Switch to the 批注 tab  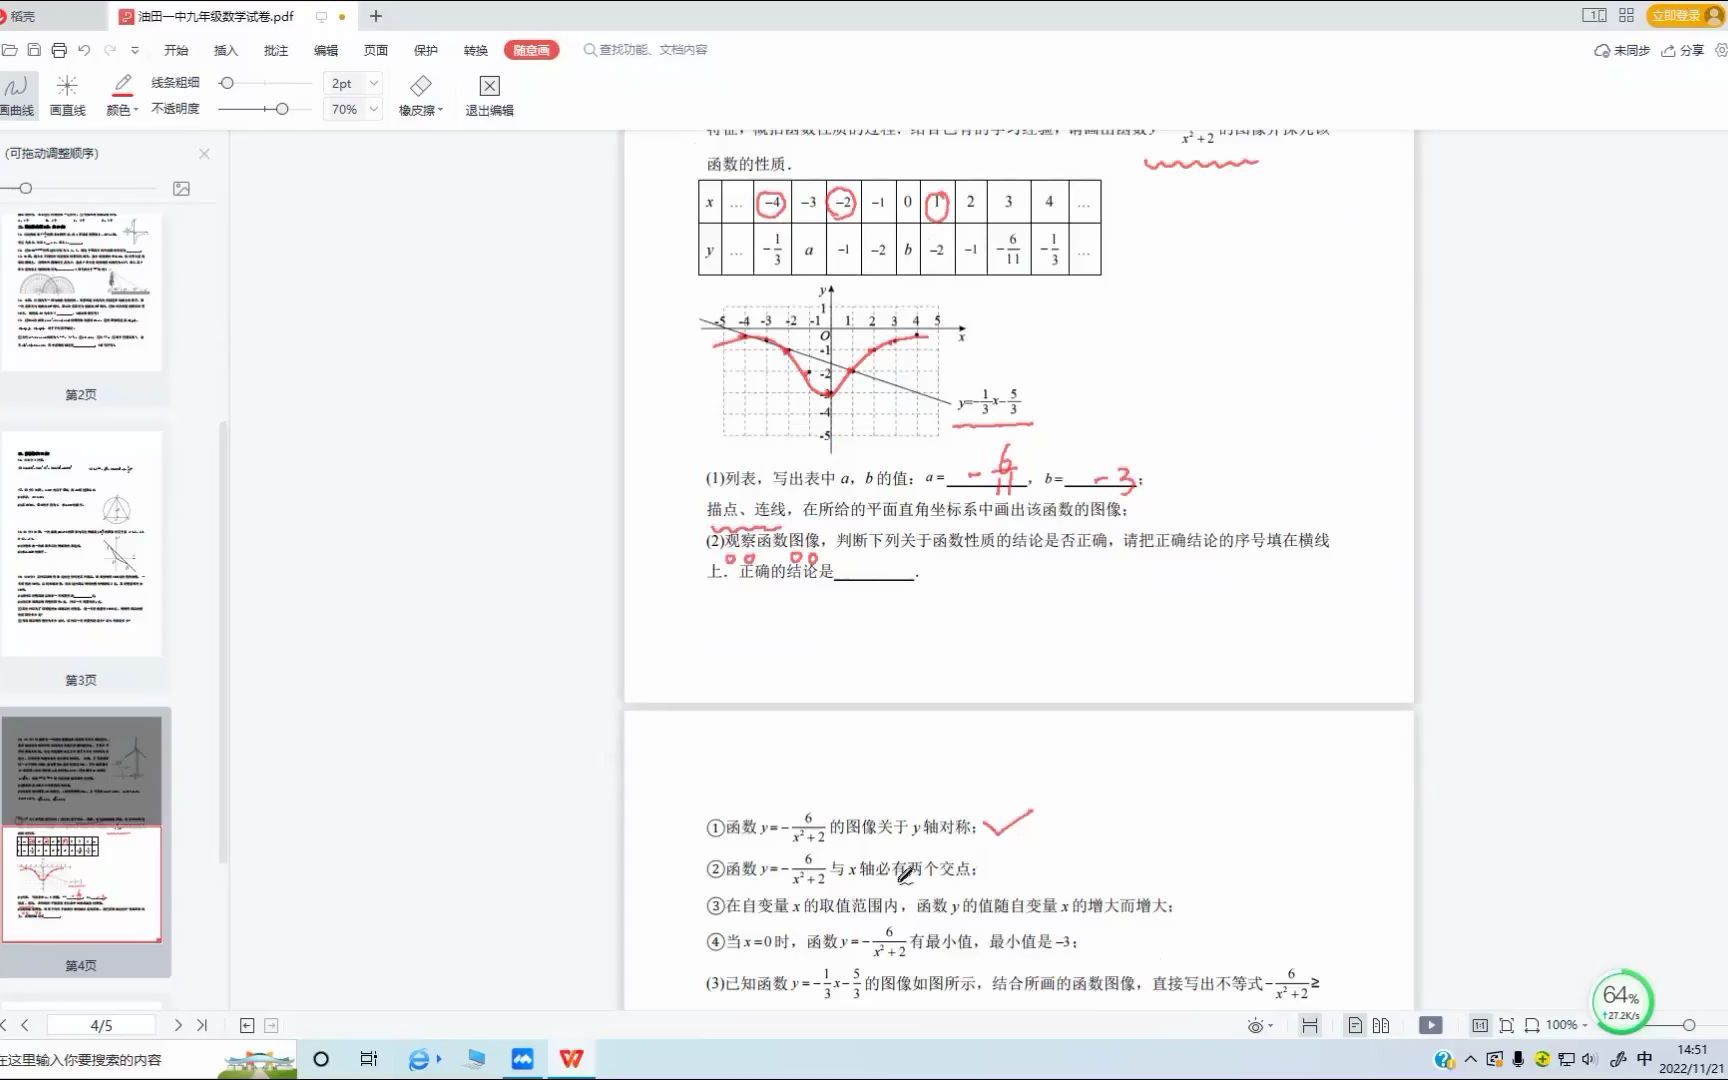pyautogui.click(x=275, y=49)
